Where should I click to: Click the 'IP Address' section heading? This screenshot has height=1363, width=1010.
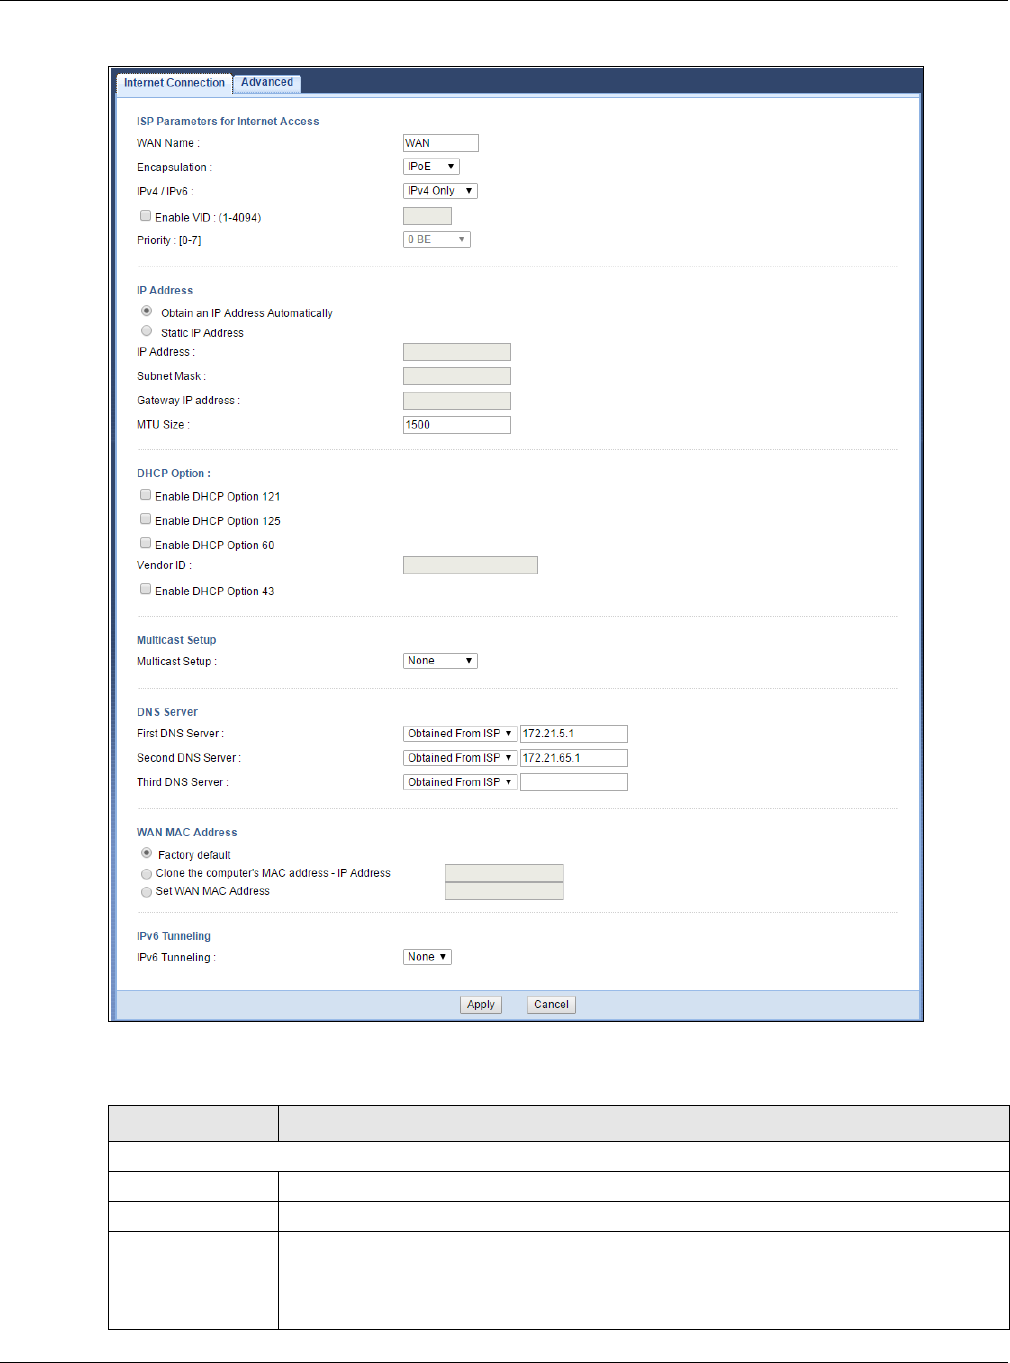pyautogui.click(x=165, y=290)
